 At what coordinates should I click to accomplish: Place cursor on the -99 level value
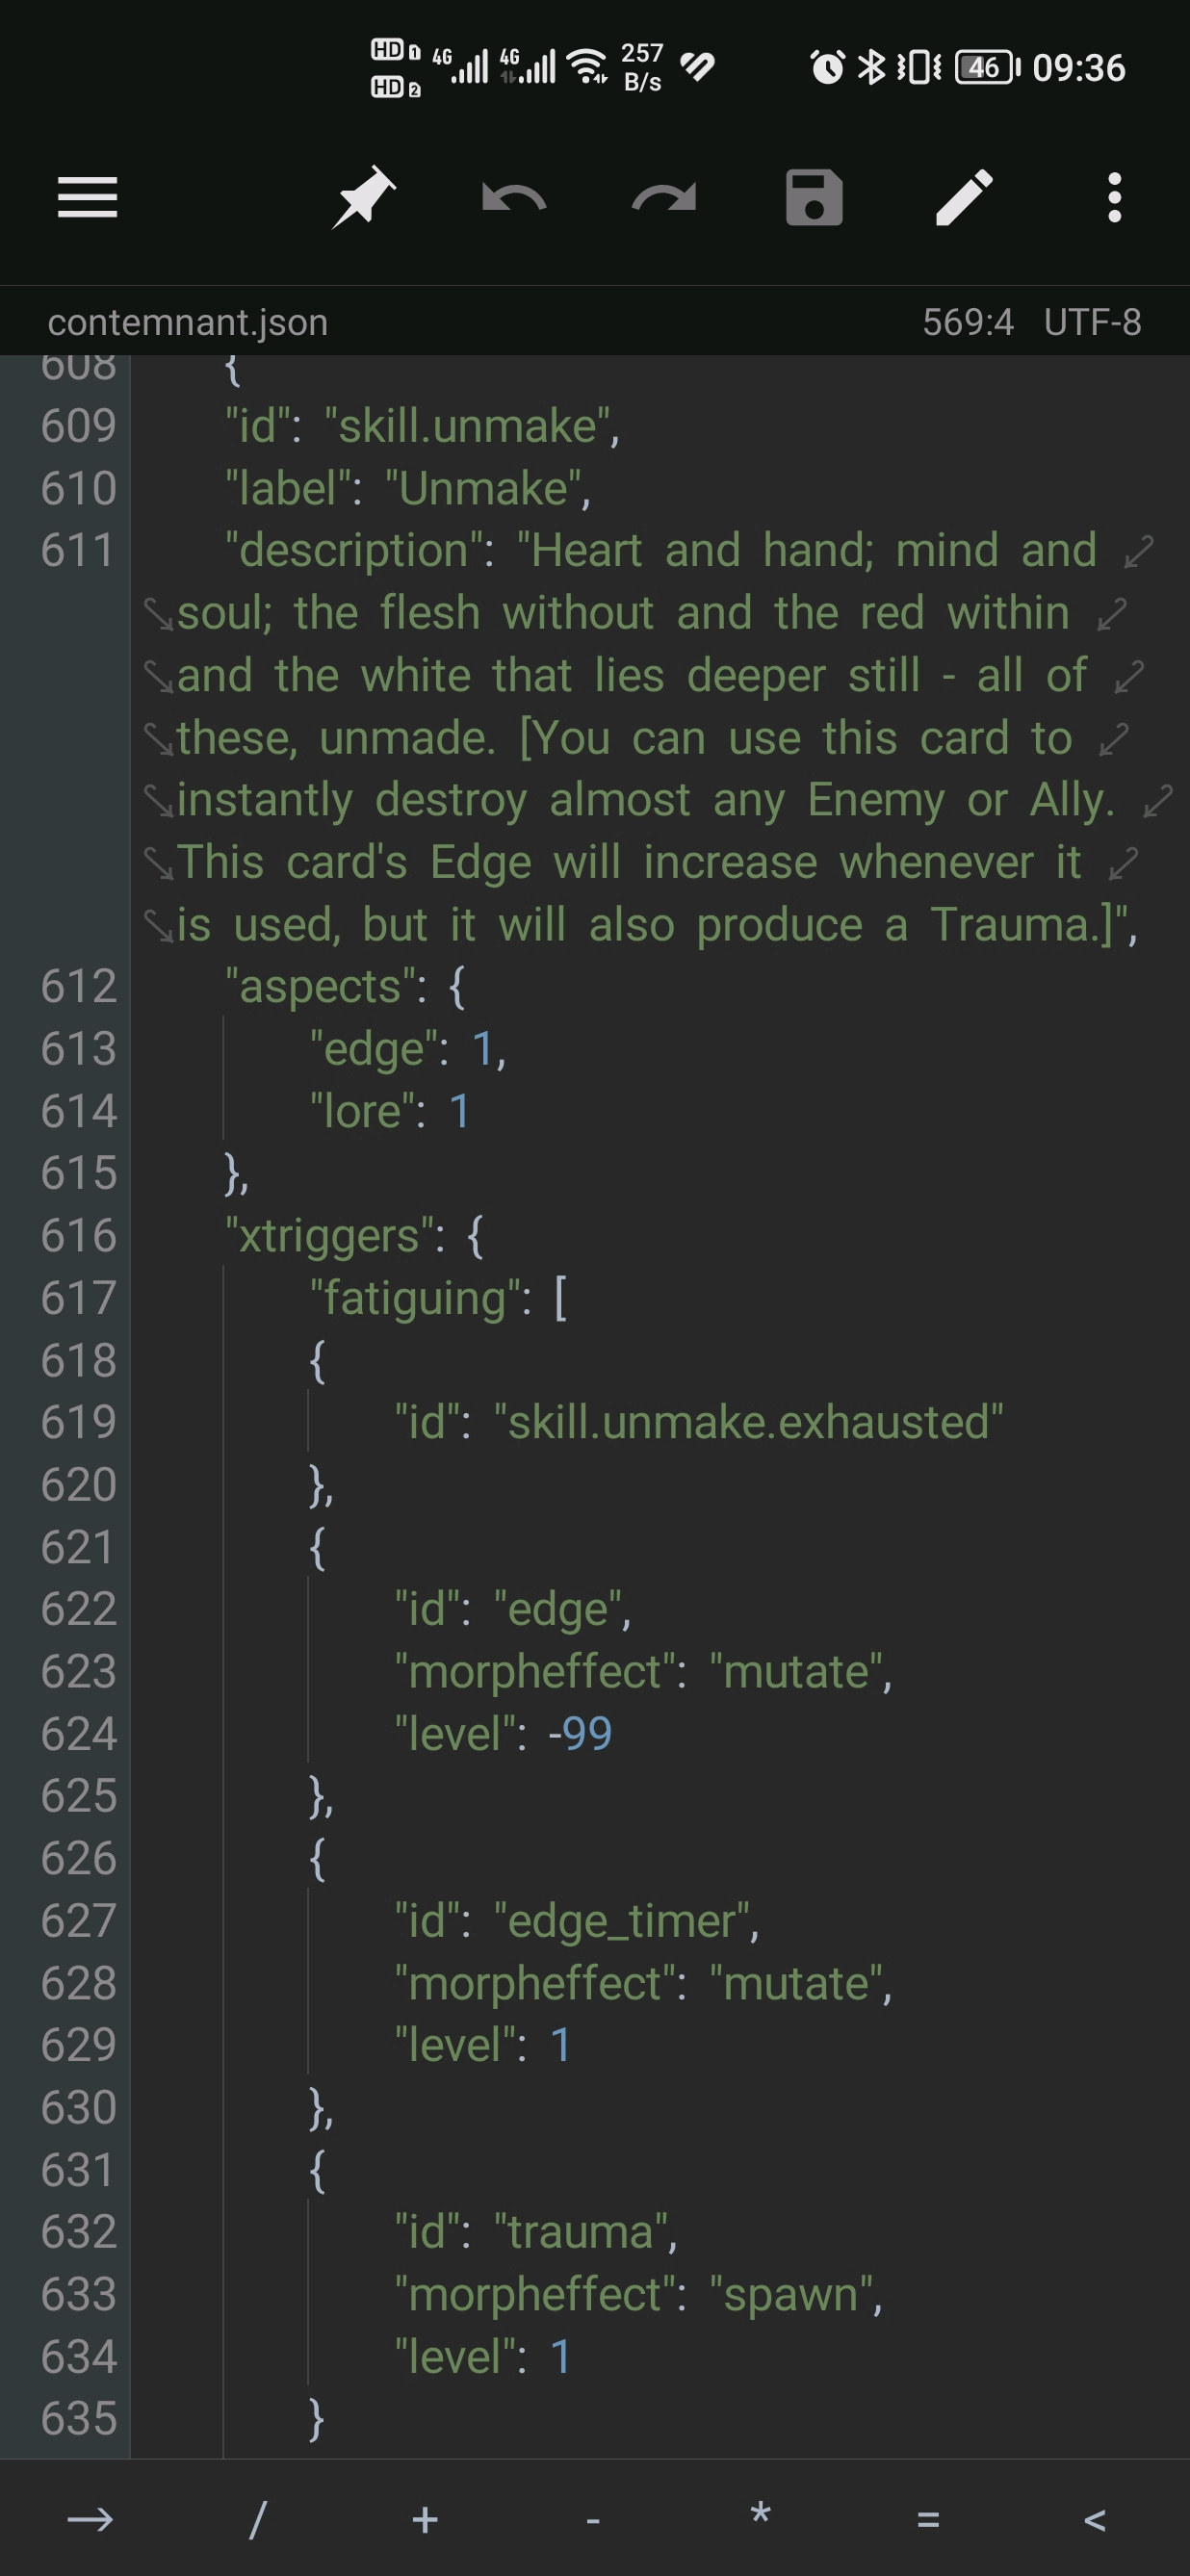coord(580,1733)
